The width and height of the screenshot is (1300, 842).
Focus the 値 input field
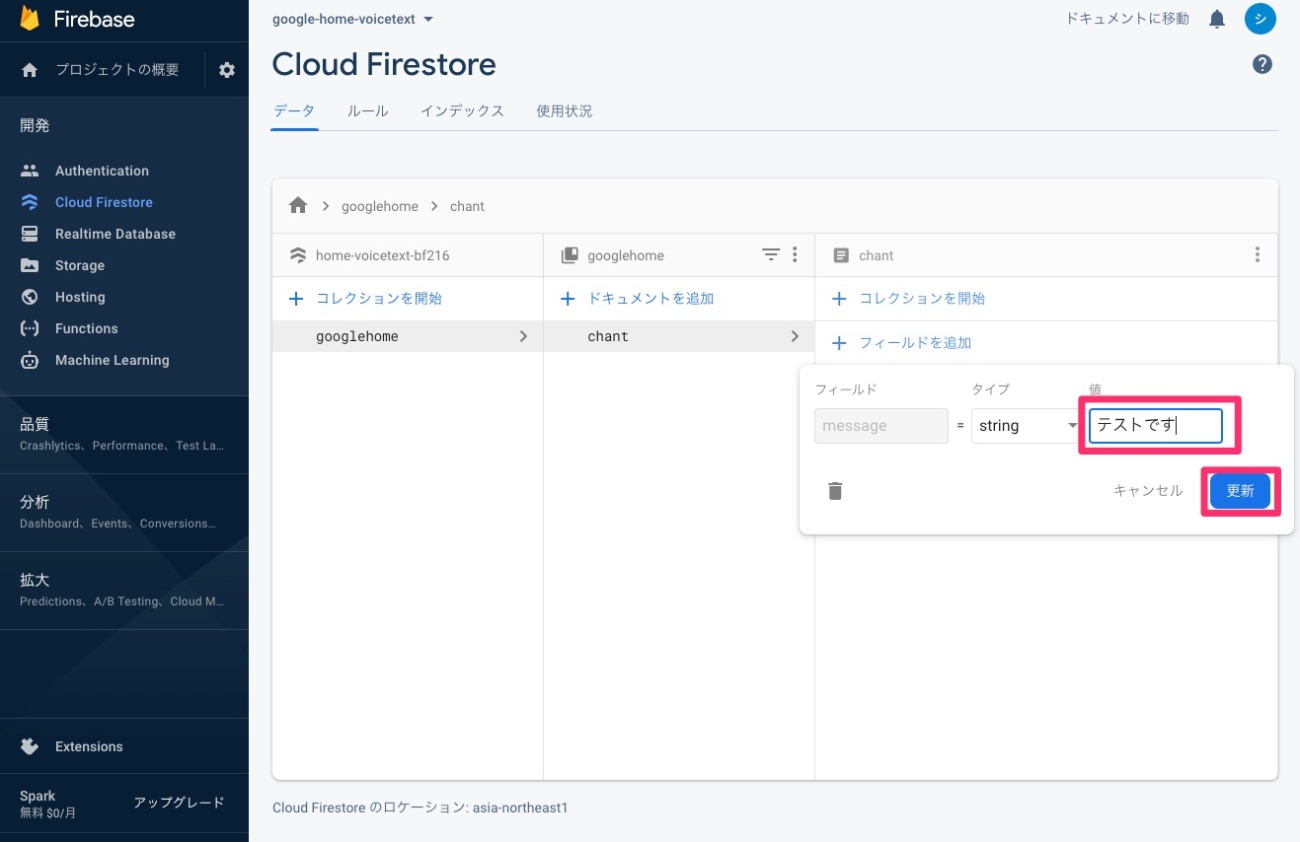(x=1155, y=426)
